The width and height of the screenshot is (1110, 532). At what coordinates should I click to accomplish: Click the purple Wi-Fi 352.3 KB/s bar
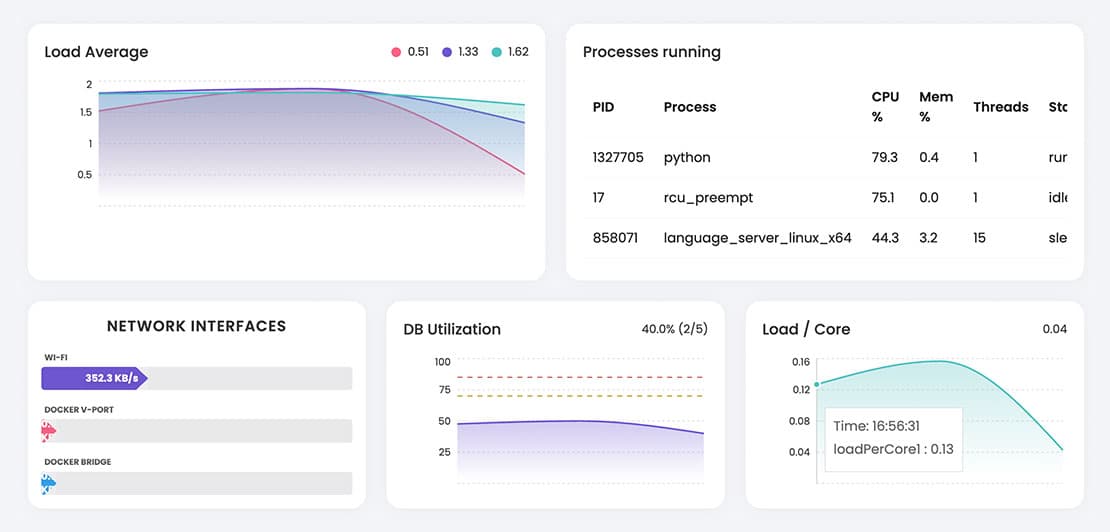[94, 378]
